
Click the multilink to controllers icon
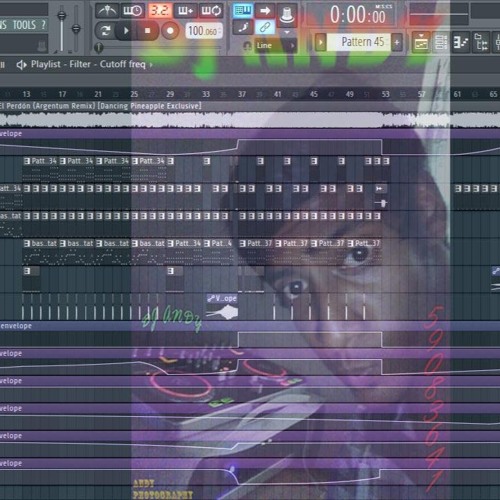(265, 27)
